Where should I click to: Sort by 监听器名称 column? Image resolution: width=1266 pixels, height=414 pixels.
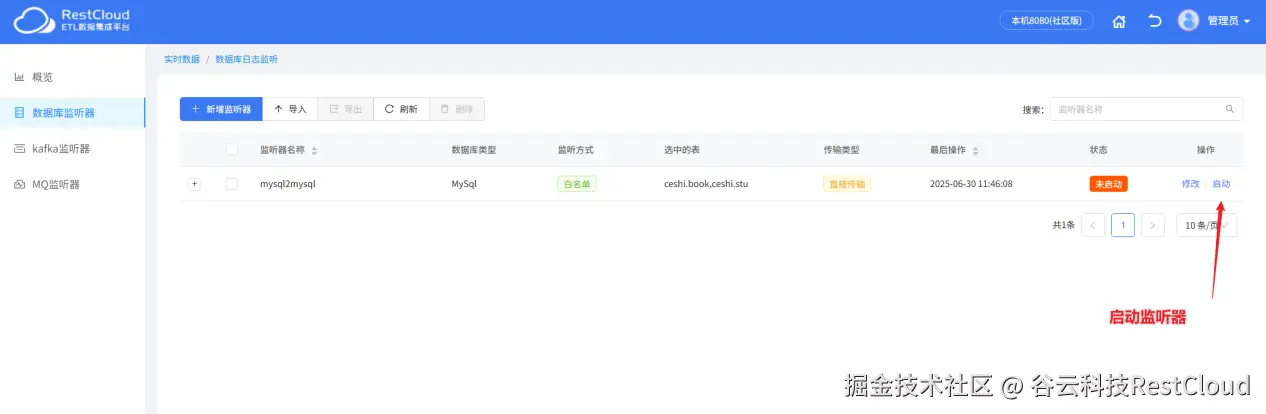[314, 150]
